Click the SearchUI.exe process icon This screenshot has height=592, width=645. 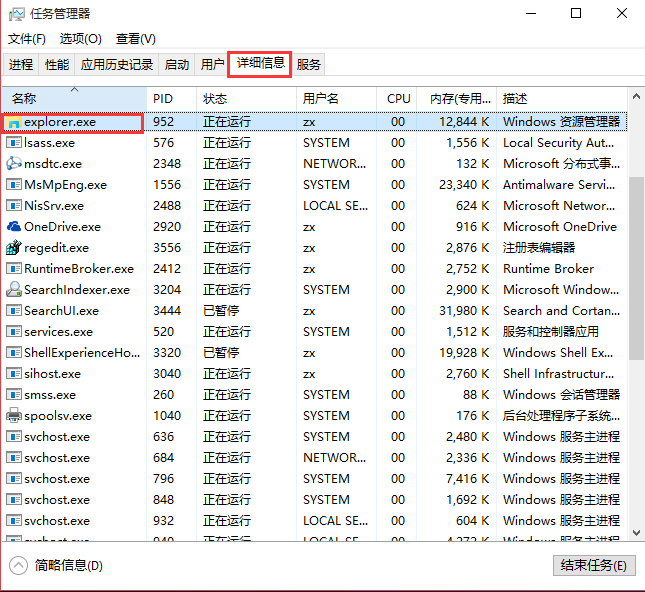(x=14, y=311)
